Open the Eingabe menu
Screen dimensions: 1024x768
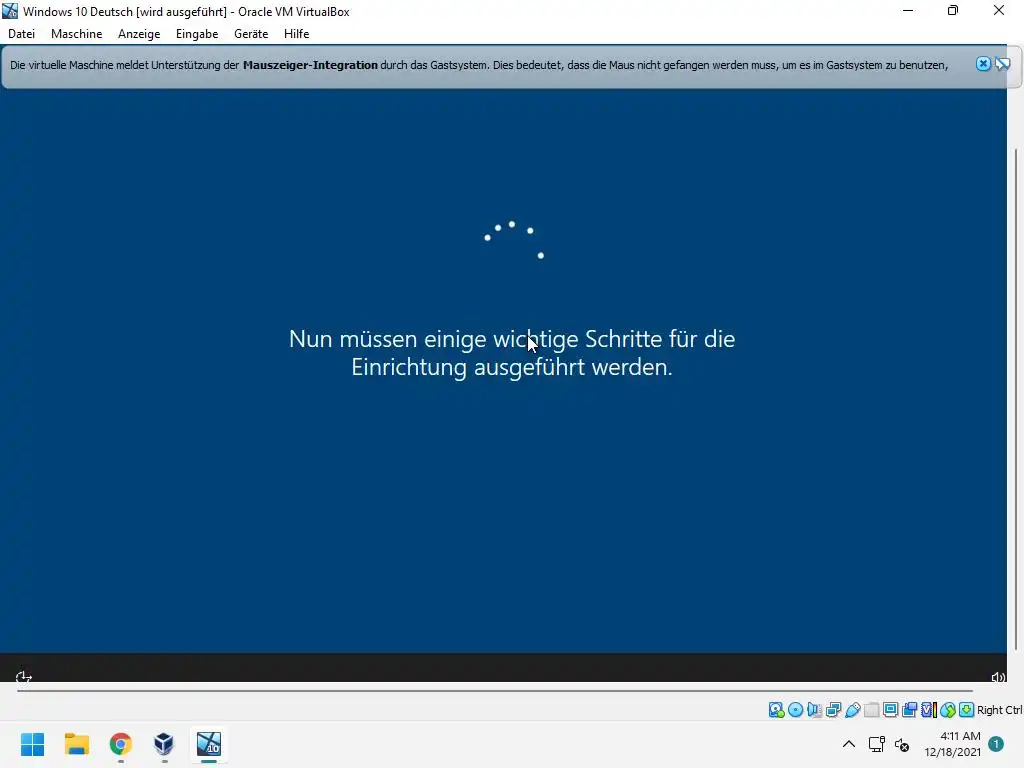[x=197, y=34]
